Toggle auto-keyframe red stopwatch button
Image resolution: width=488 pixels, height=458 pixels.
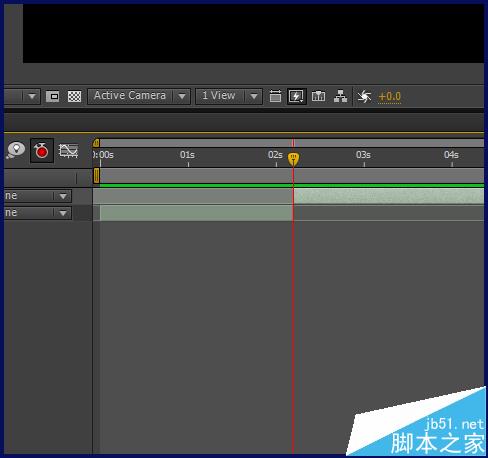tap(42, 151)
